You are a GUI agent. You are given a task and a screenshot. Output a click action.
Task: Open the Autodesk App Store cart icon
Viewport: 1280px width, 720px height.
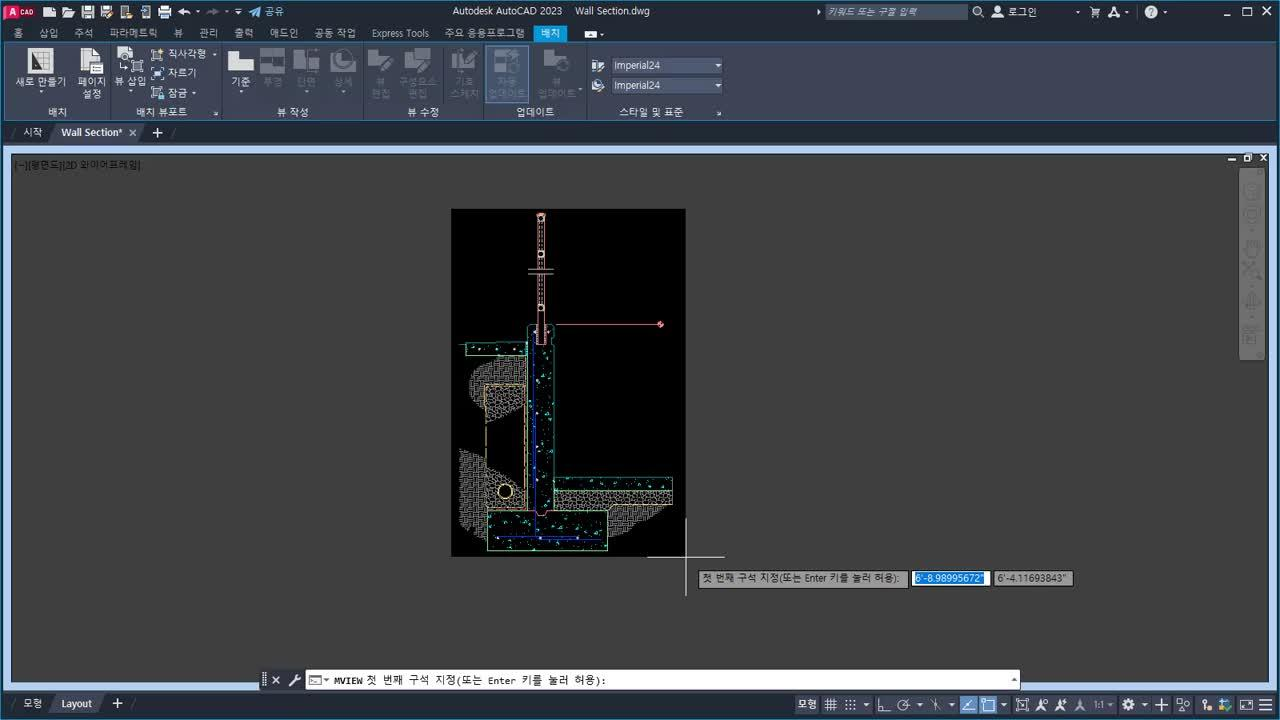(1095, 12)
